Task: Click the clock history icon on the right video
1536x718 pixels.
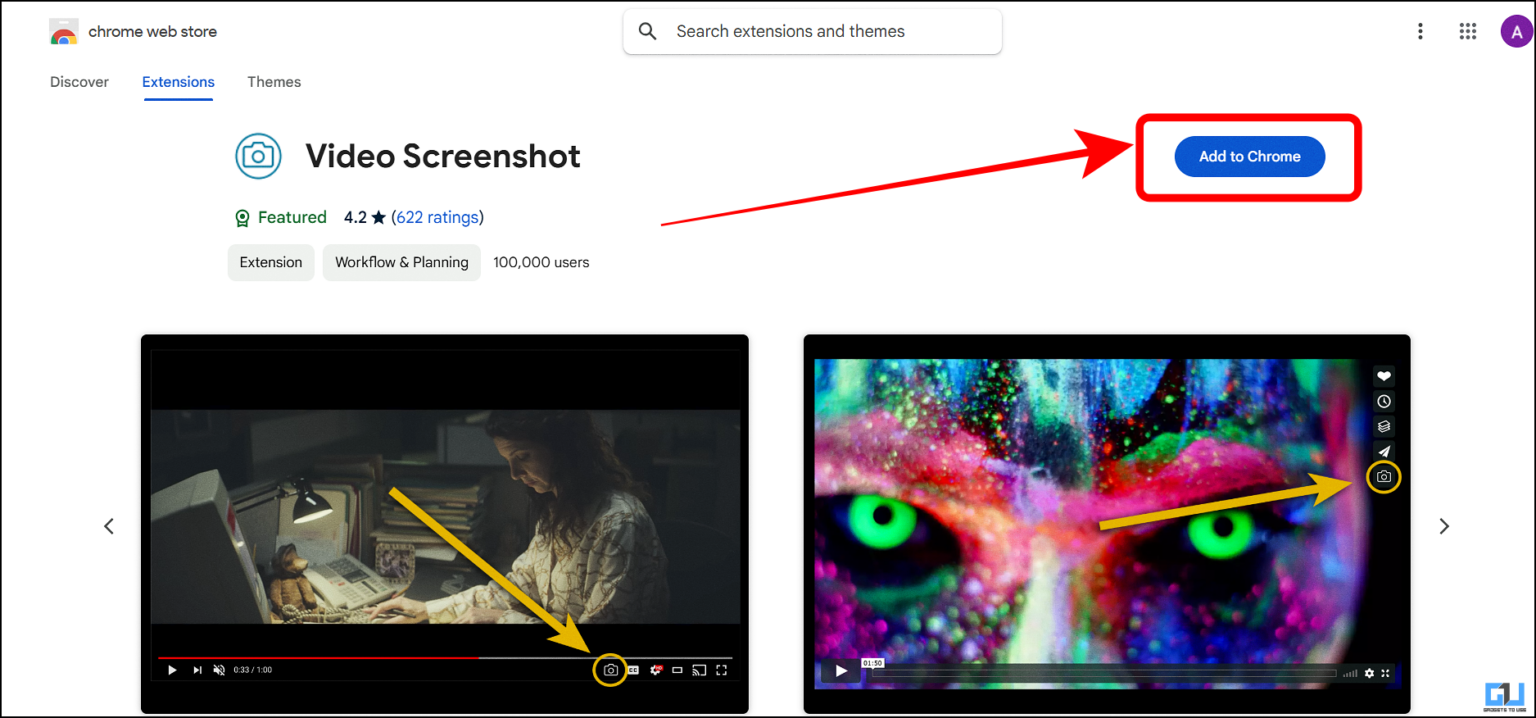Action: click(x=1383, y=401)
